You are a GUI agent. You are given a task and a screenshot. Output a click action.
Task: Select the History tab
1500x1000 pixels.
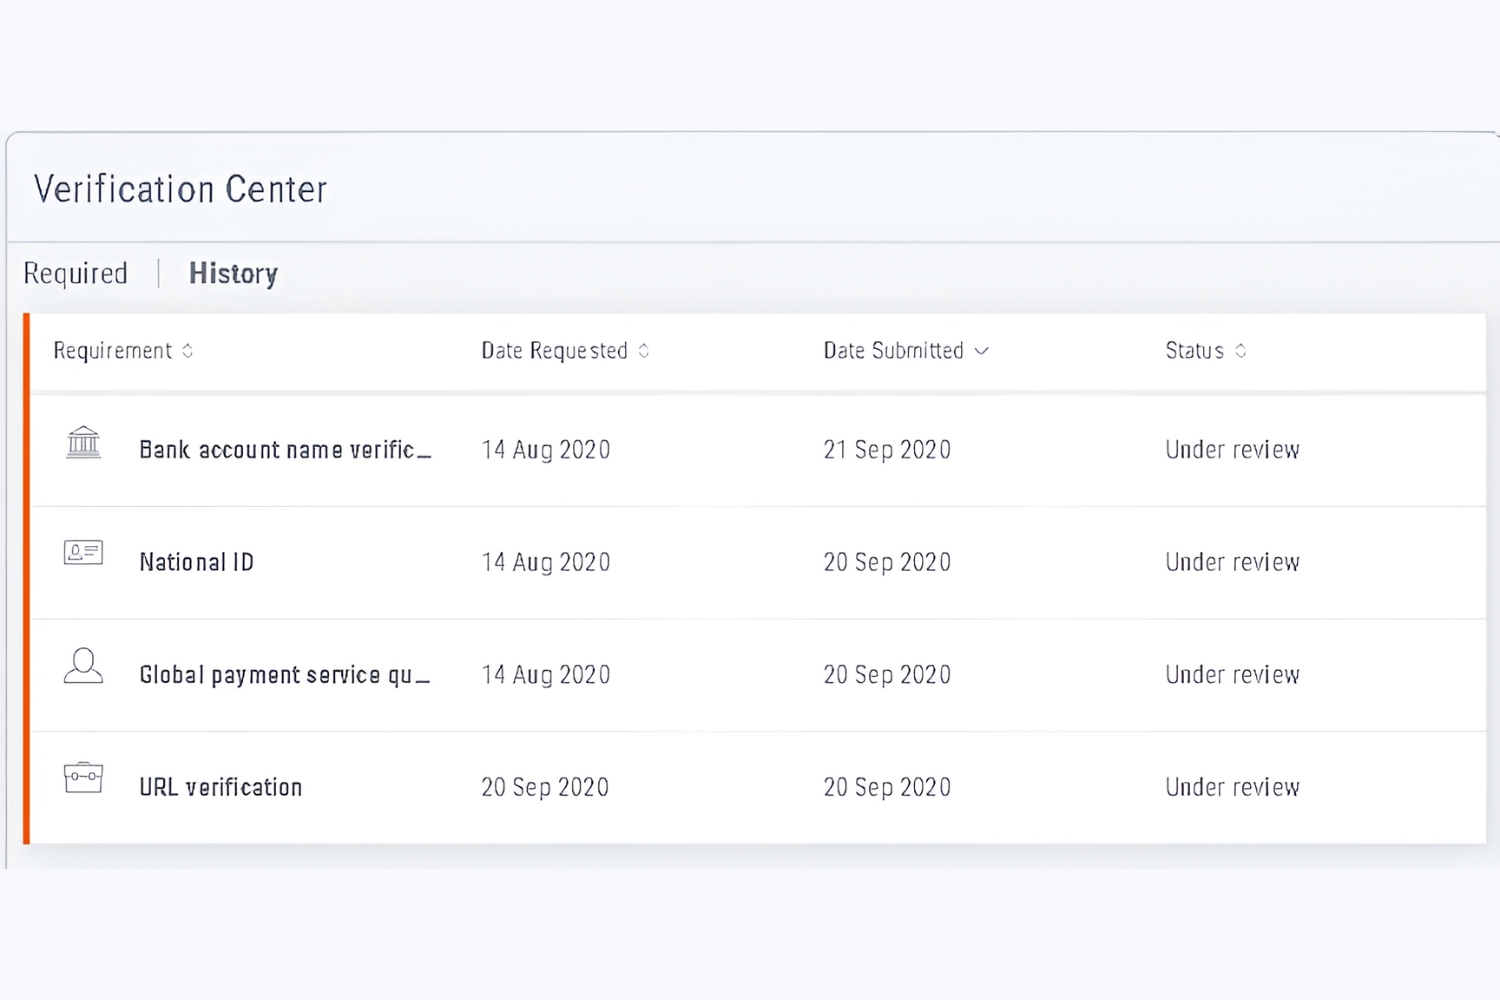coord(233,274)
